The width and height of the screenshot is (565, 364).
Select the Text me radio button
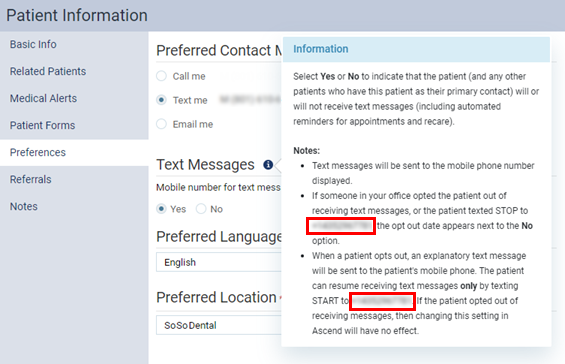coord(161,100)
